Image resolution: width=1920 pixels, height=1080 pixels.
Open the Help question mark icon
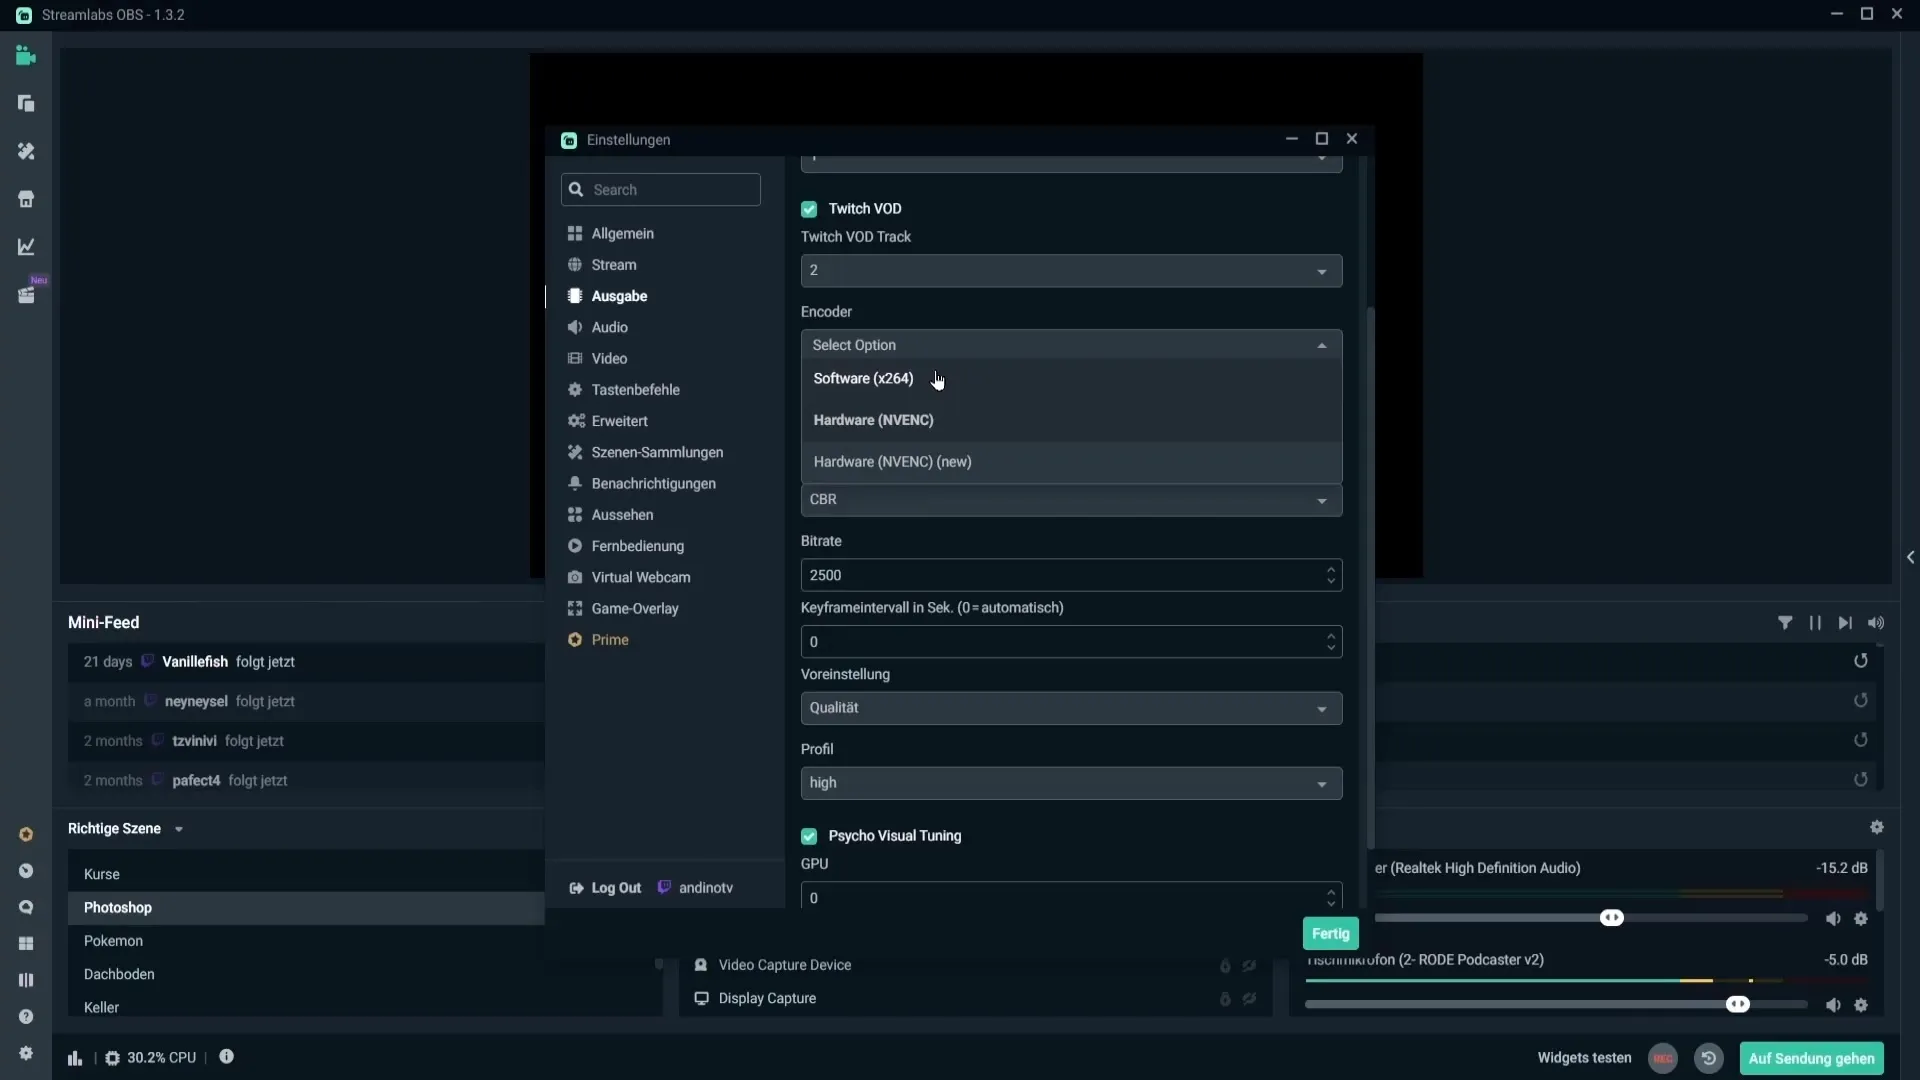26,1016
